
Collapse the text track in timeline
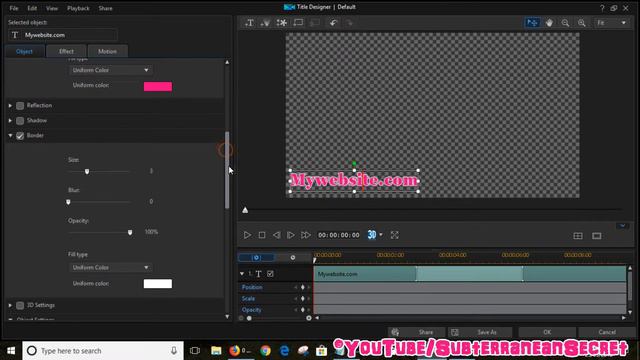click(242, 273)
